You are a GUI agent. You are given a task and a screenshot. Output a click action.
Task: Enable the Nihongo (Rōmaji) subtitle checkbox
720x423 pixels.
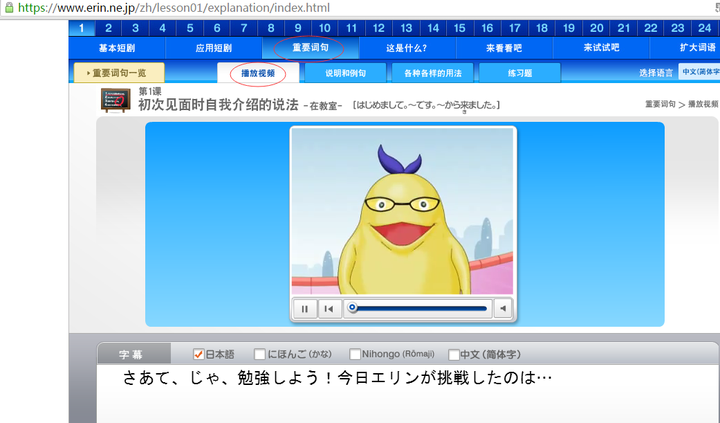354,354
